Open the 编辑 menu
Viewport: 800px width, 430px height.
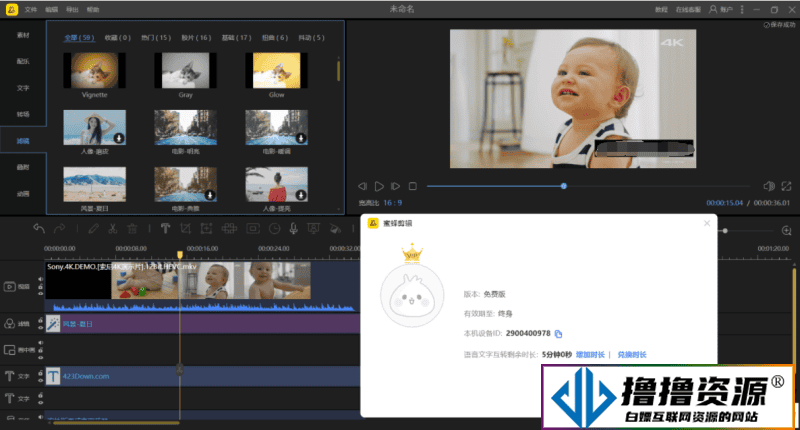pyautogui.click(x=52, y=10)
